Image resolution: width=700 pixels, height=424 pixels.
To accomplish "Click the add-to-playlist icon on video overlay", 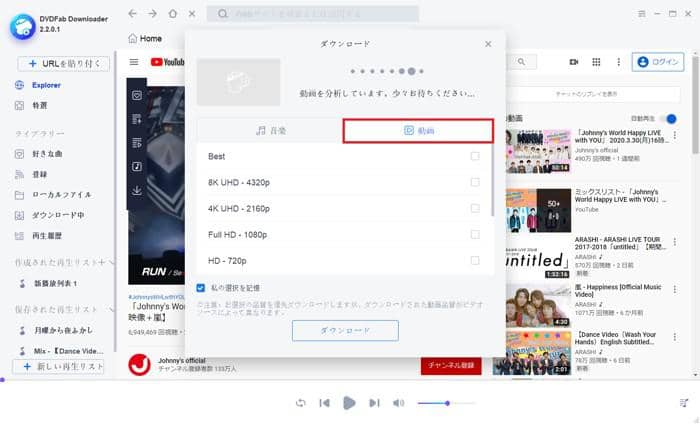I will click(x=137, y=119).
